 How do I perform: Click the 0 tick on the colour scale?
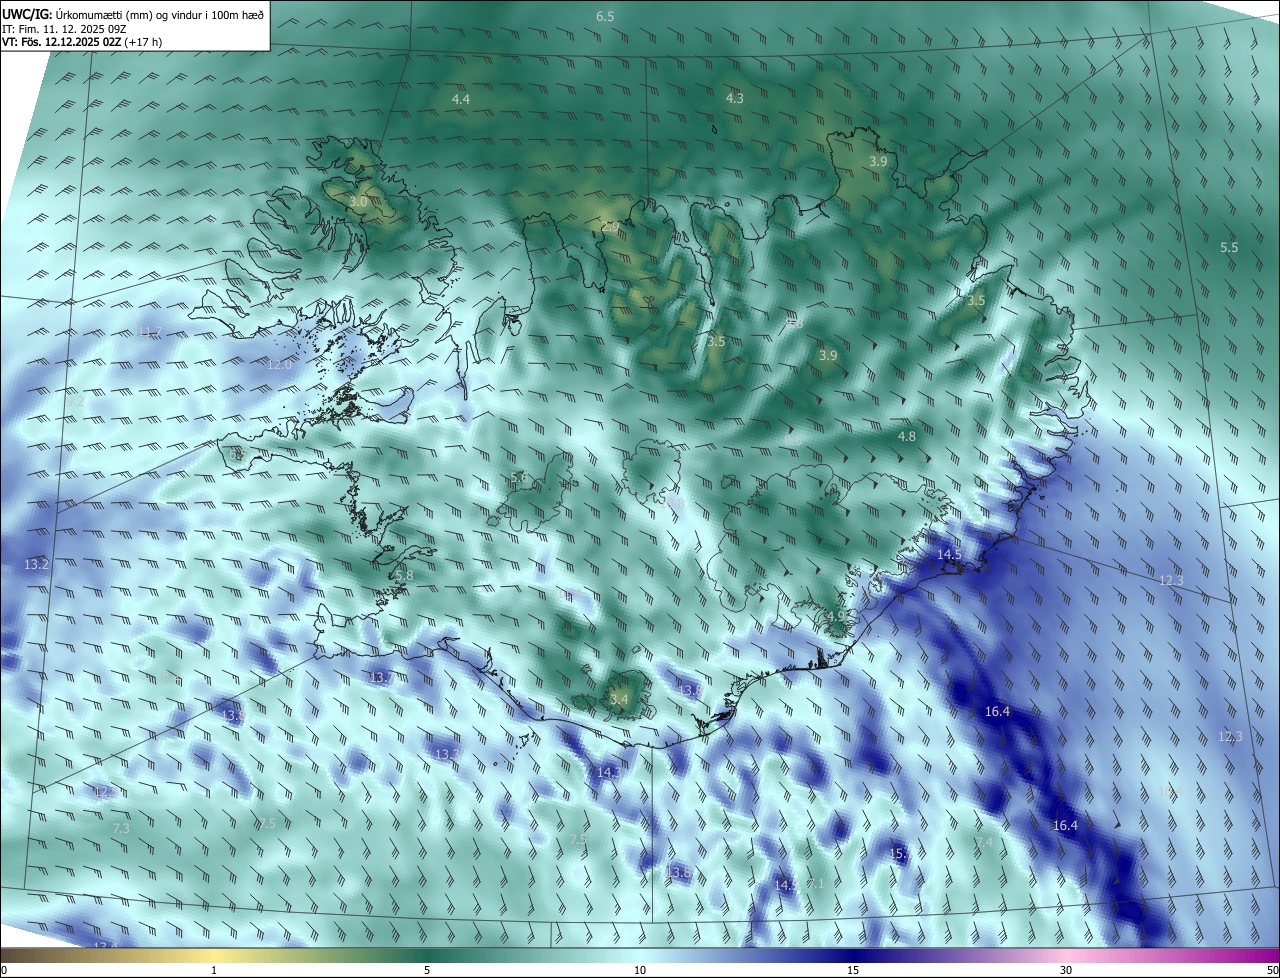click(x=3, y=971)
